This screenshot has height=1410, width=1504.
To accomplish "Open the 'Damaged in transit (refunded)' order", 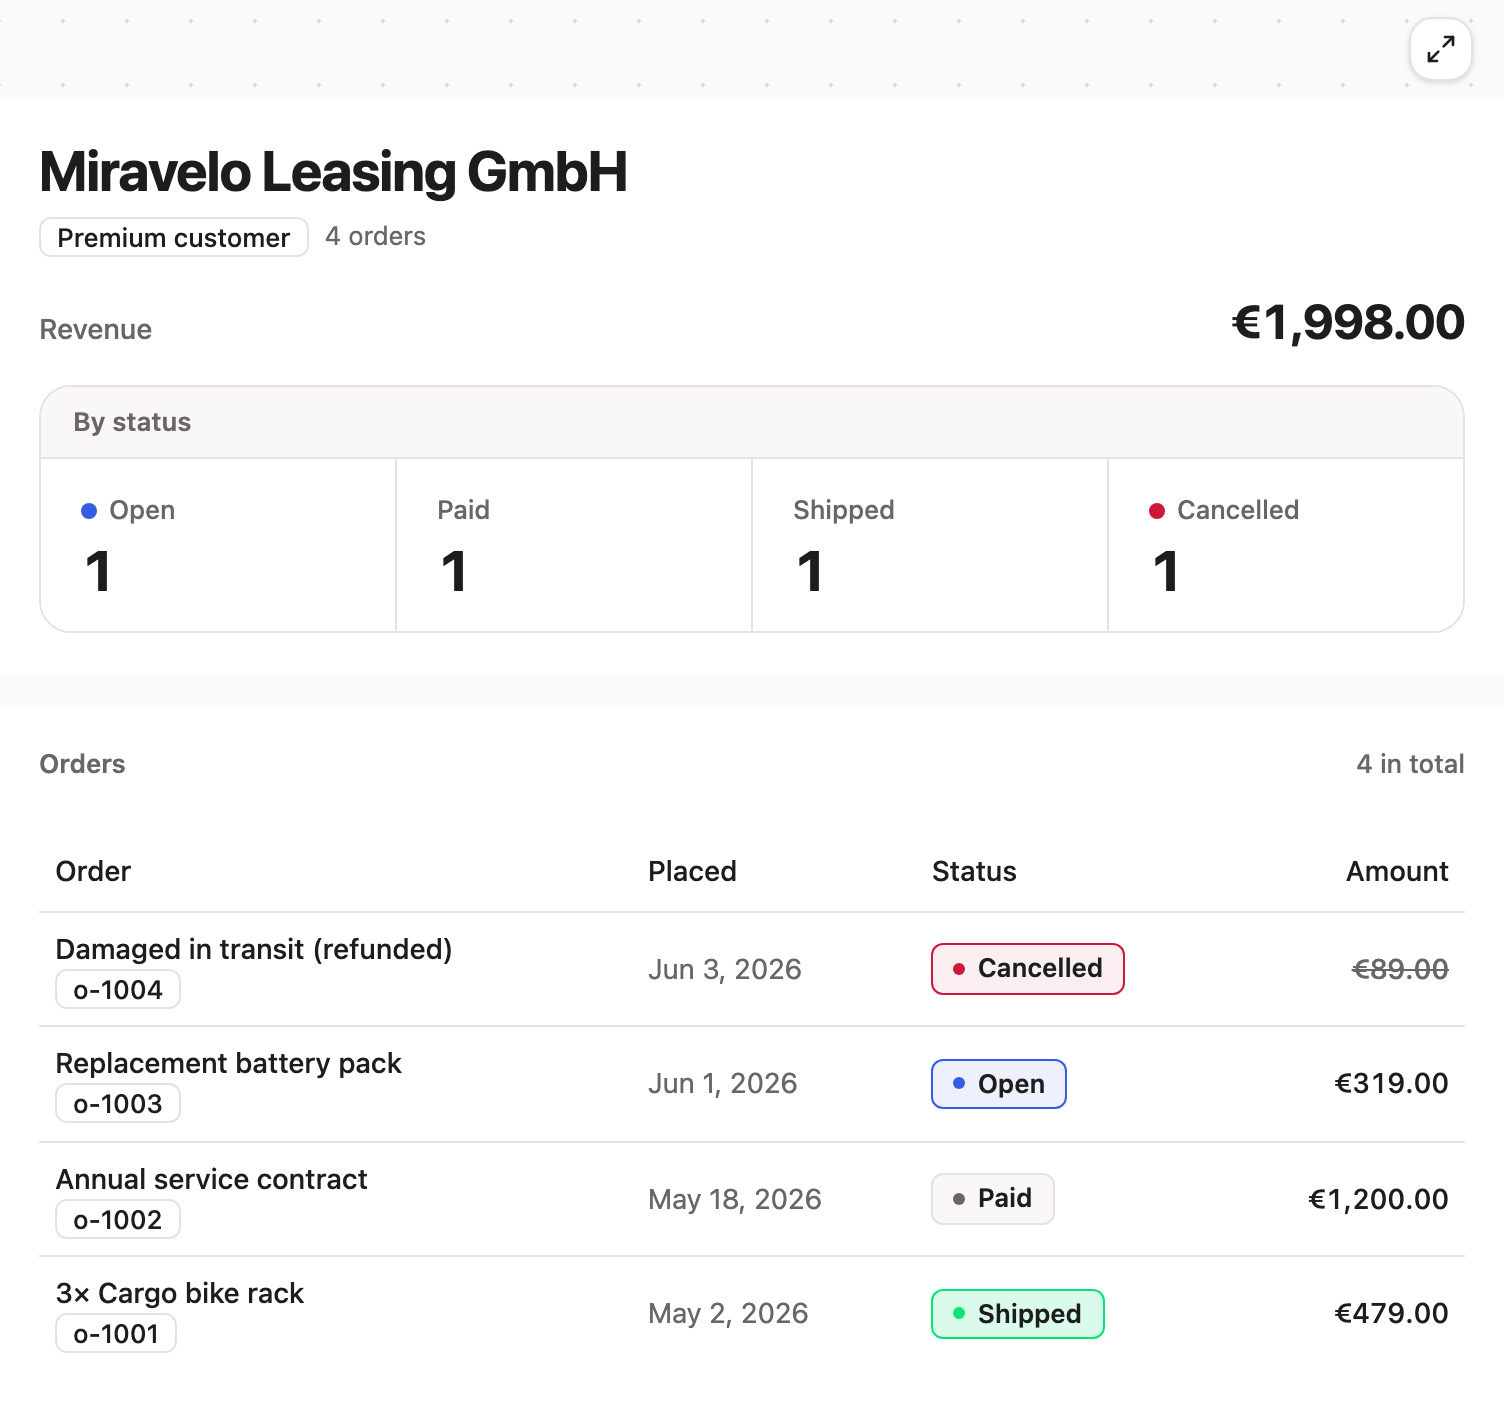I will [x=254, y=949].
